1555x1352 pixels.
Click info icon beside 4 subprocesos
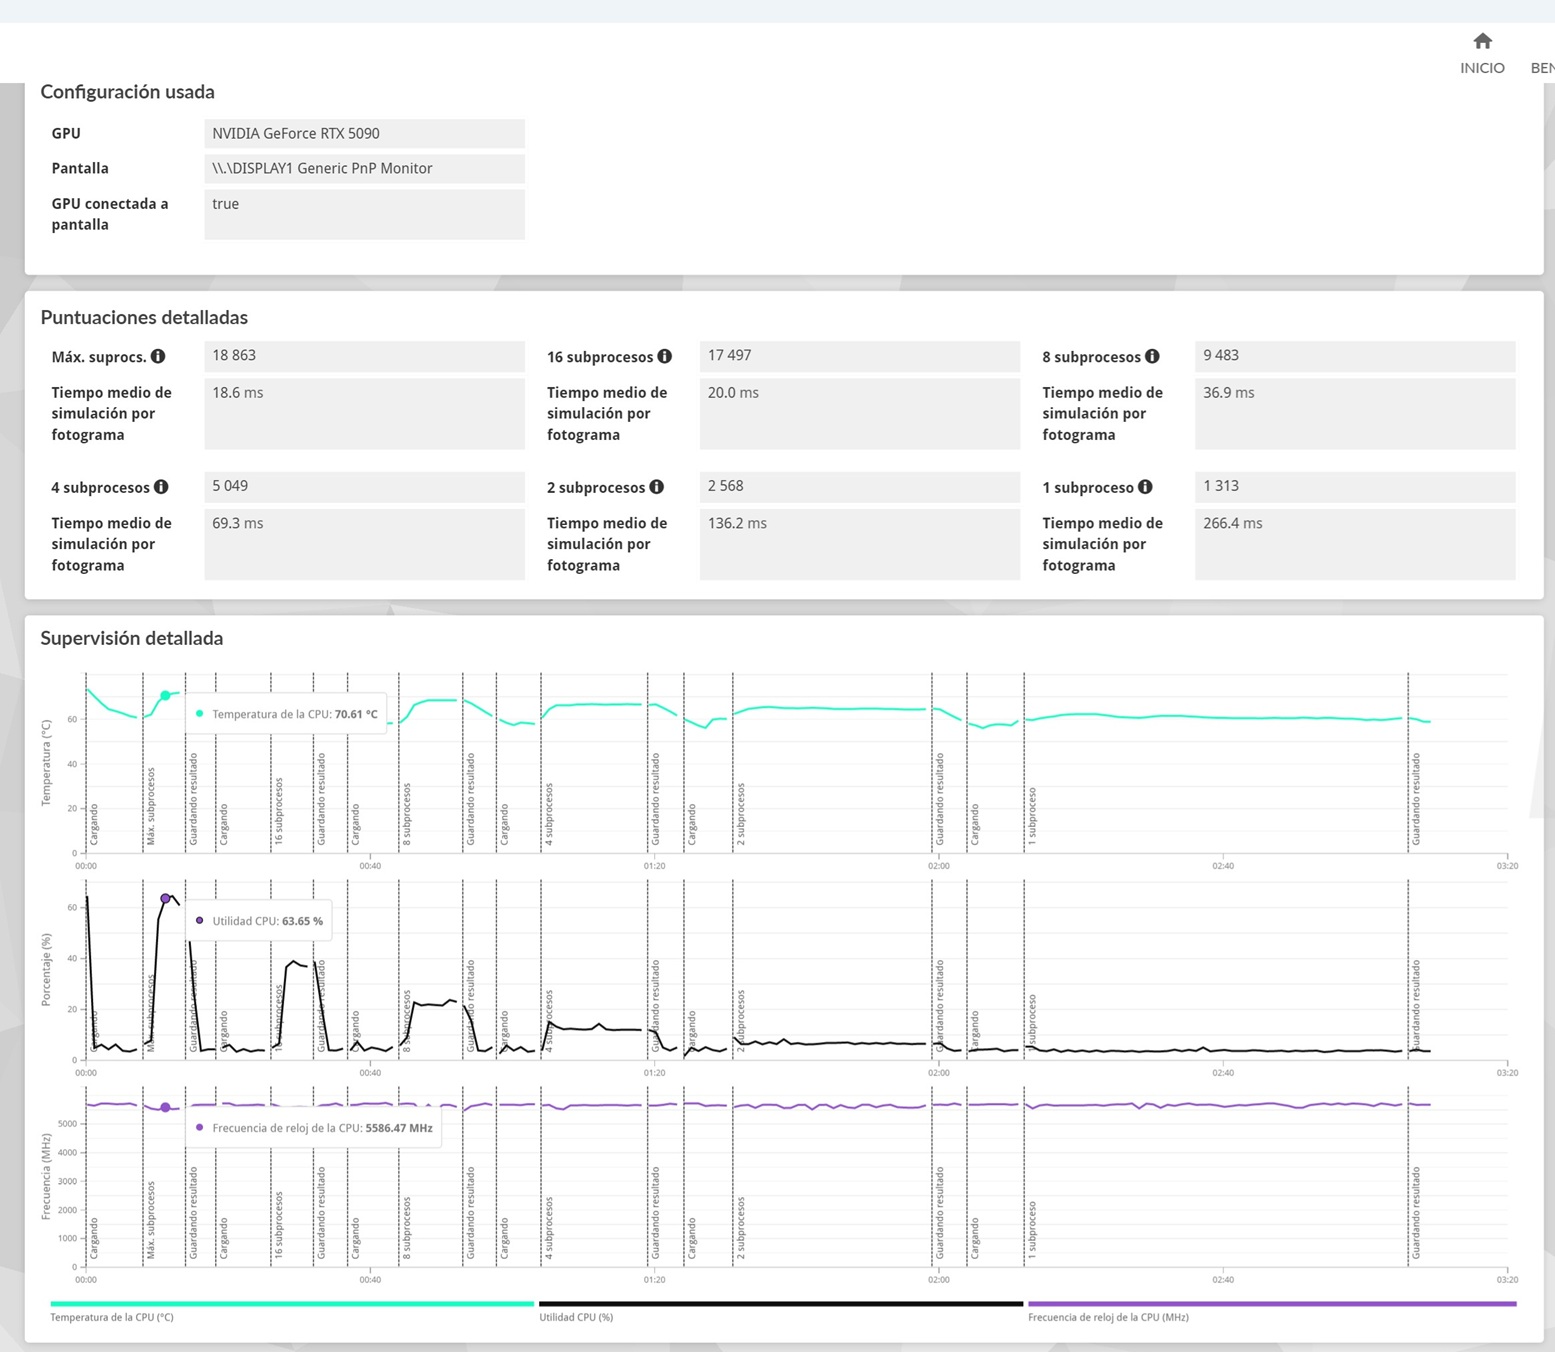pos(161,487)
